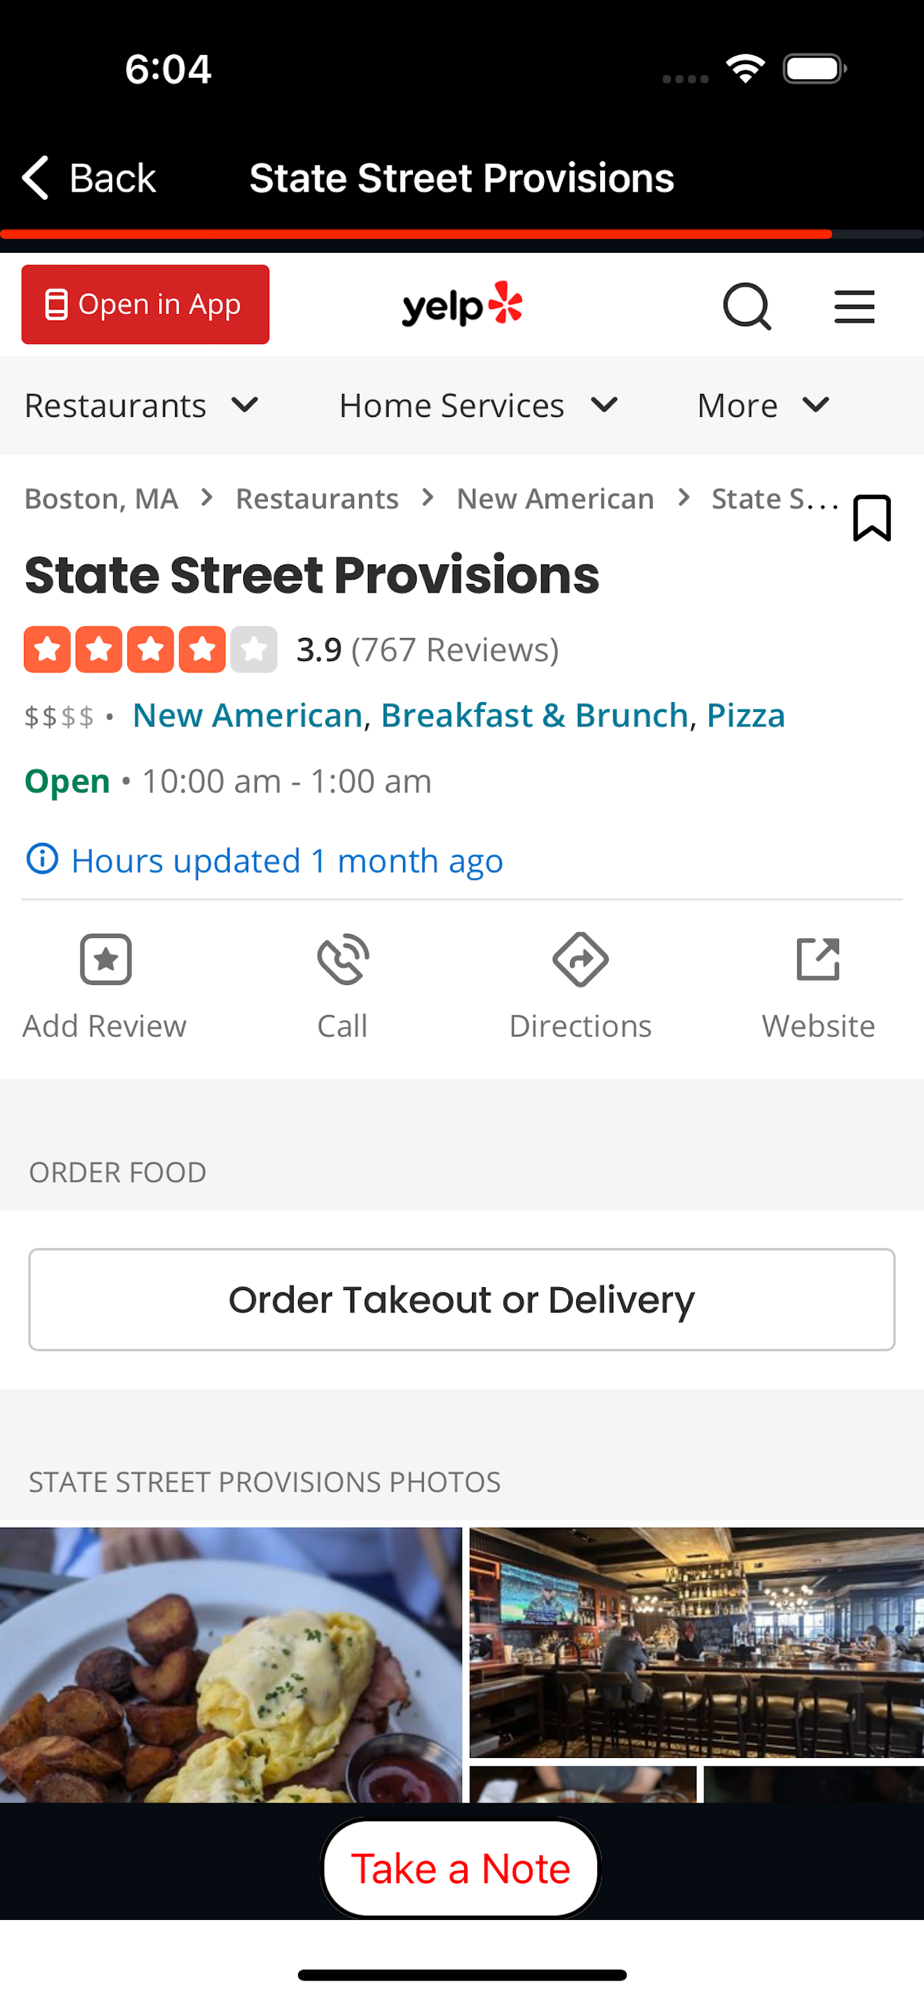Select the Breakfast & Brunch link
The image size is (924, 2000).
click(534, 715)
